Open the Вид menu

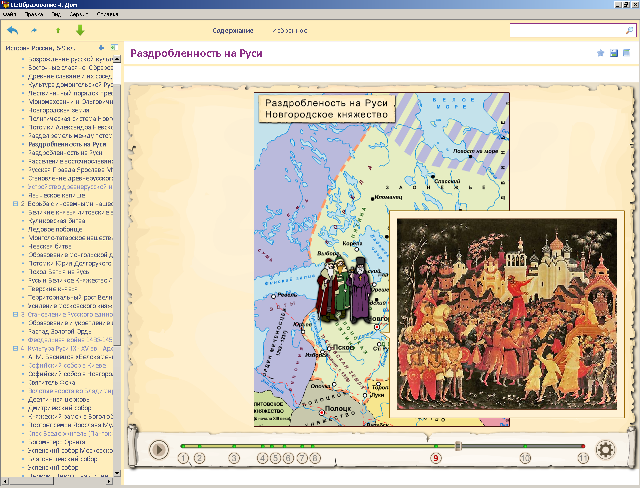[56, 14]
